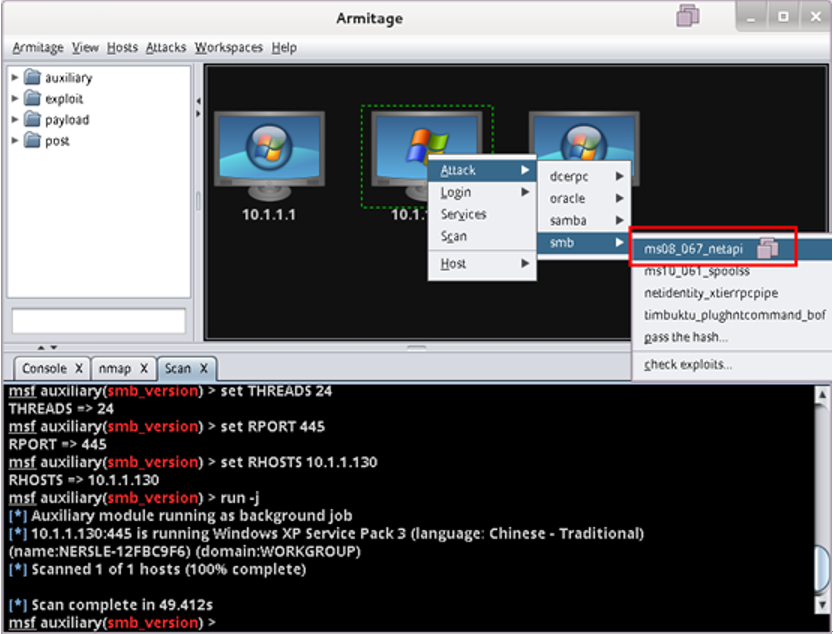Click 'set THREADS 24' console line

[x=276, y=391]
